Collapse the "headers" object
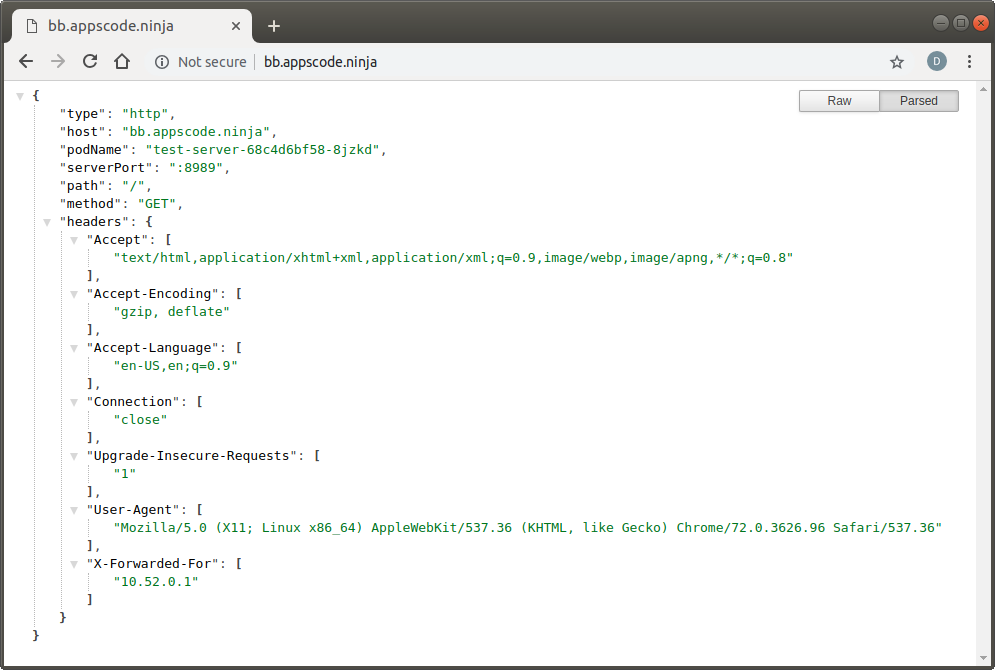The height and width of the screenshot is (670, 995). point(48,222)
